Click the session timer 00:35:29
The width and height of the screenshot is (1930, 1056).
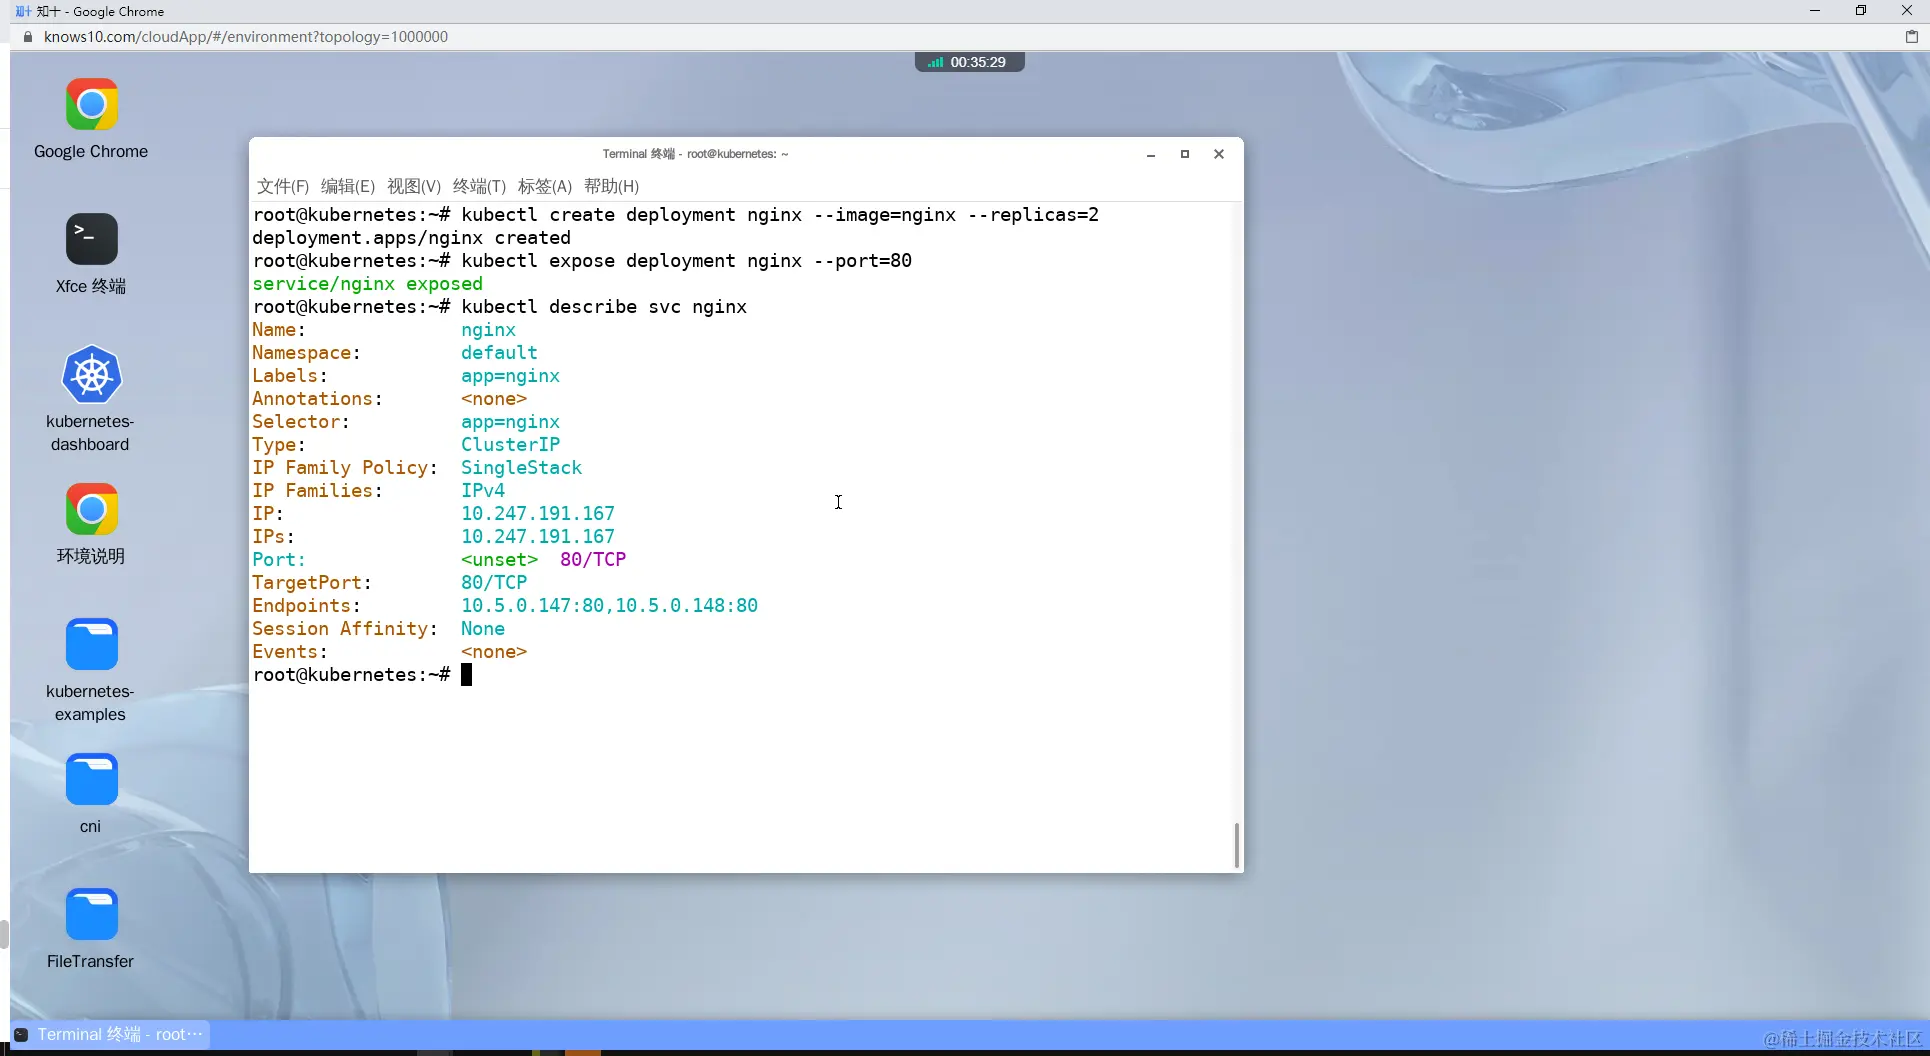(x=978, y=62)
